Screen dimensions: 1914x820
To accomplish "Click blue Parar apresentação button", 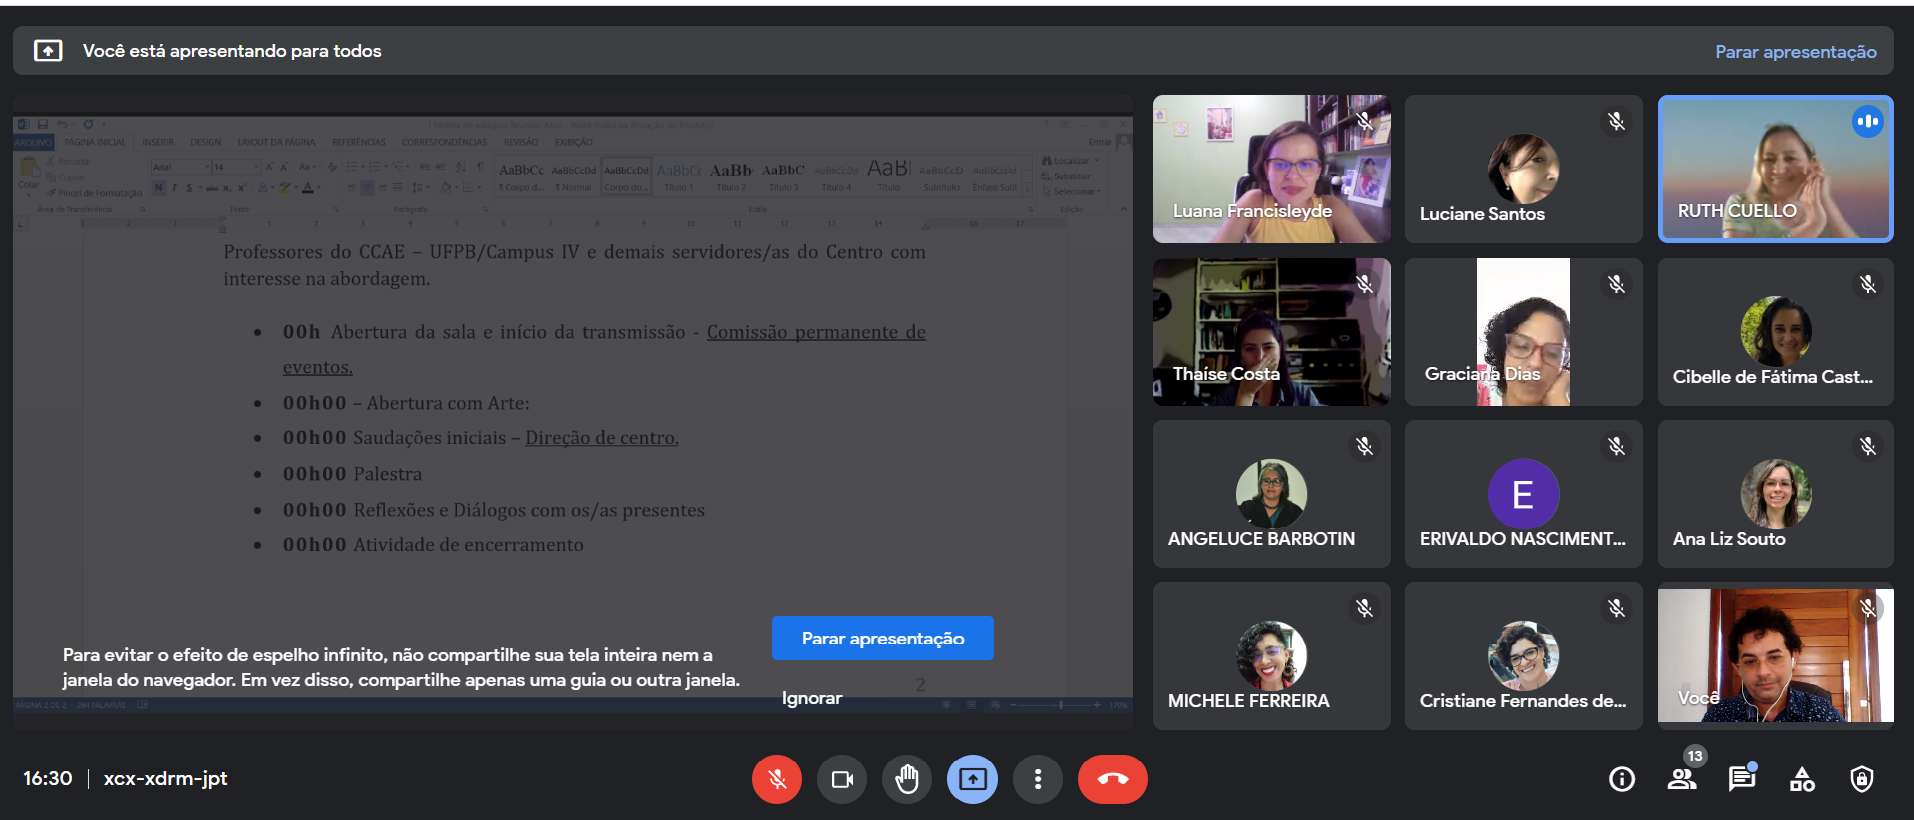I will tap(882, 638).
